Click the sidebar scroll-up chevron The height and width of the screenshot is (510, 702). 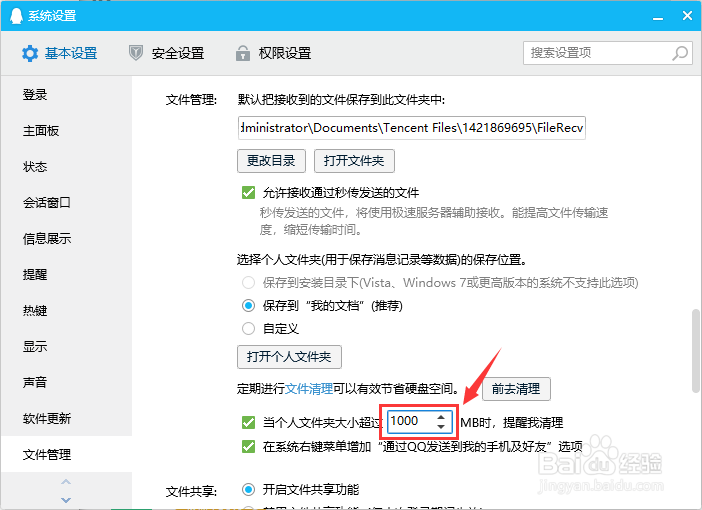point(66,482)
